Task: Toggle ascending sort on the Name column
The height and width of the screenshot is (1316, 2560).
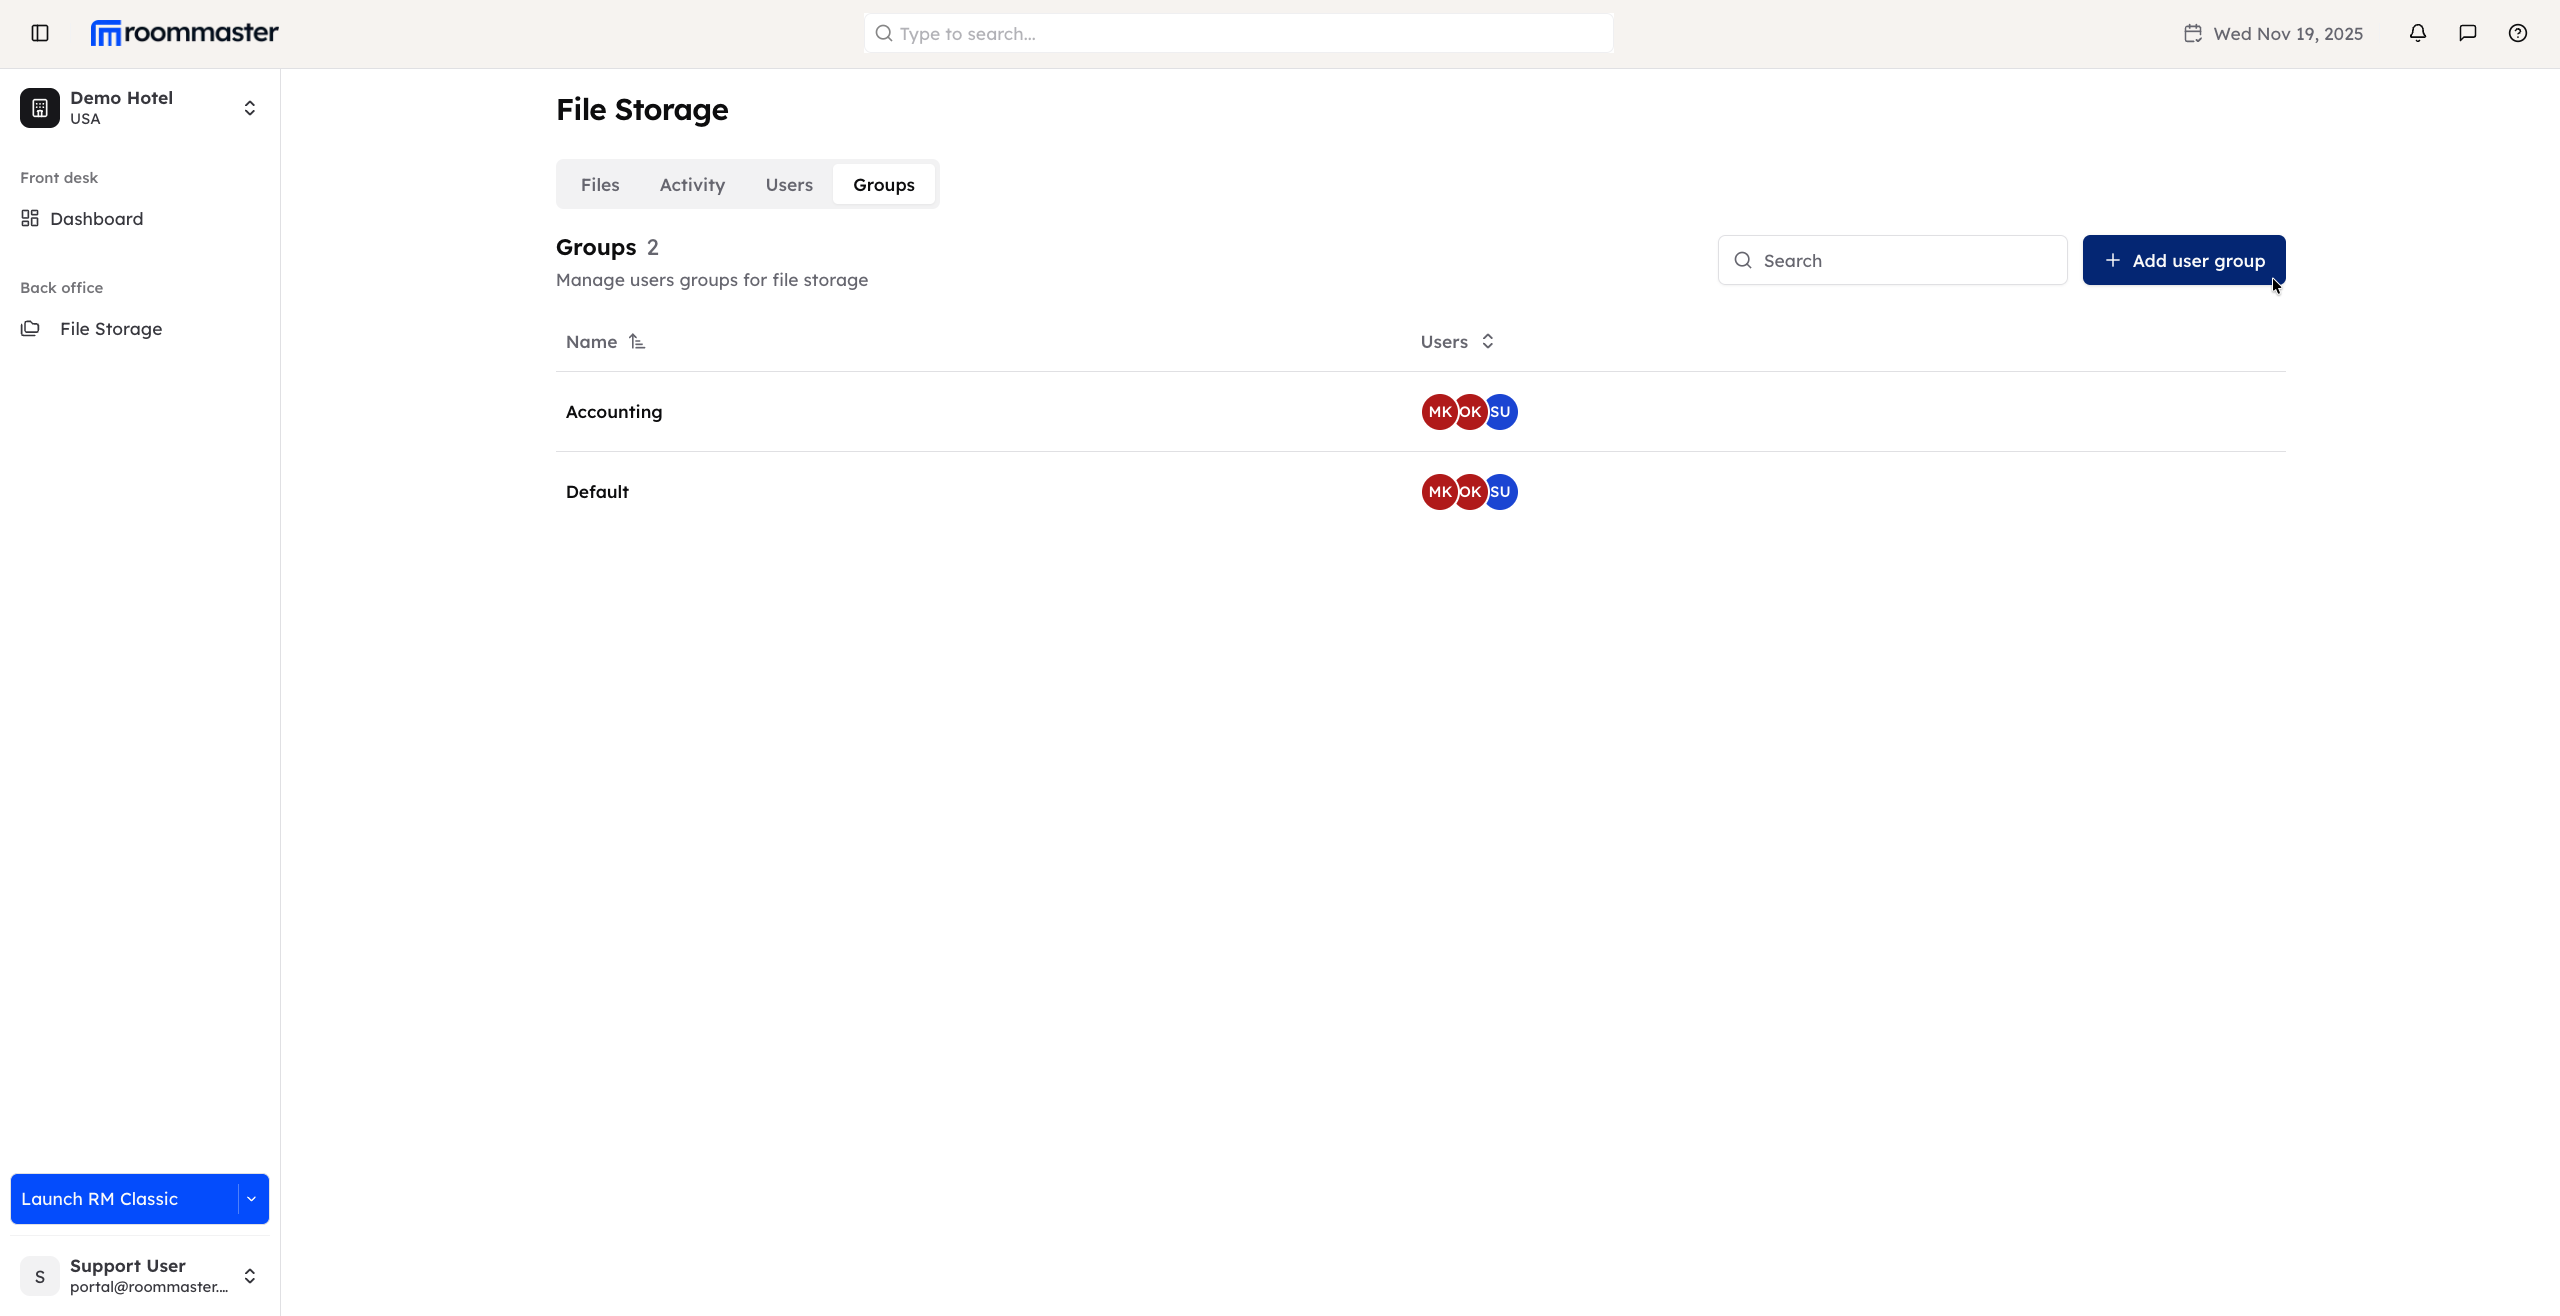Action: (x=638, y=341)
